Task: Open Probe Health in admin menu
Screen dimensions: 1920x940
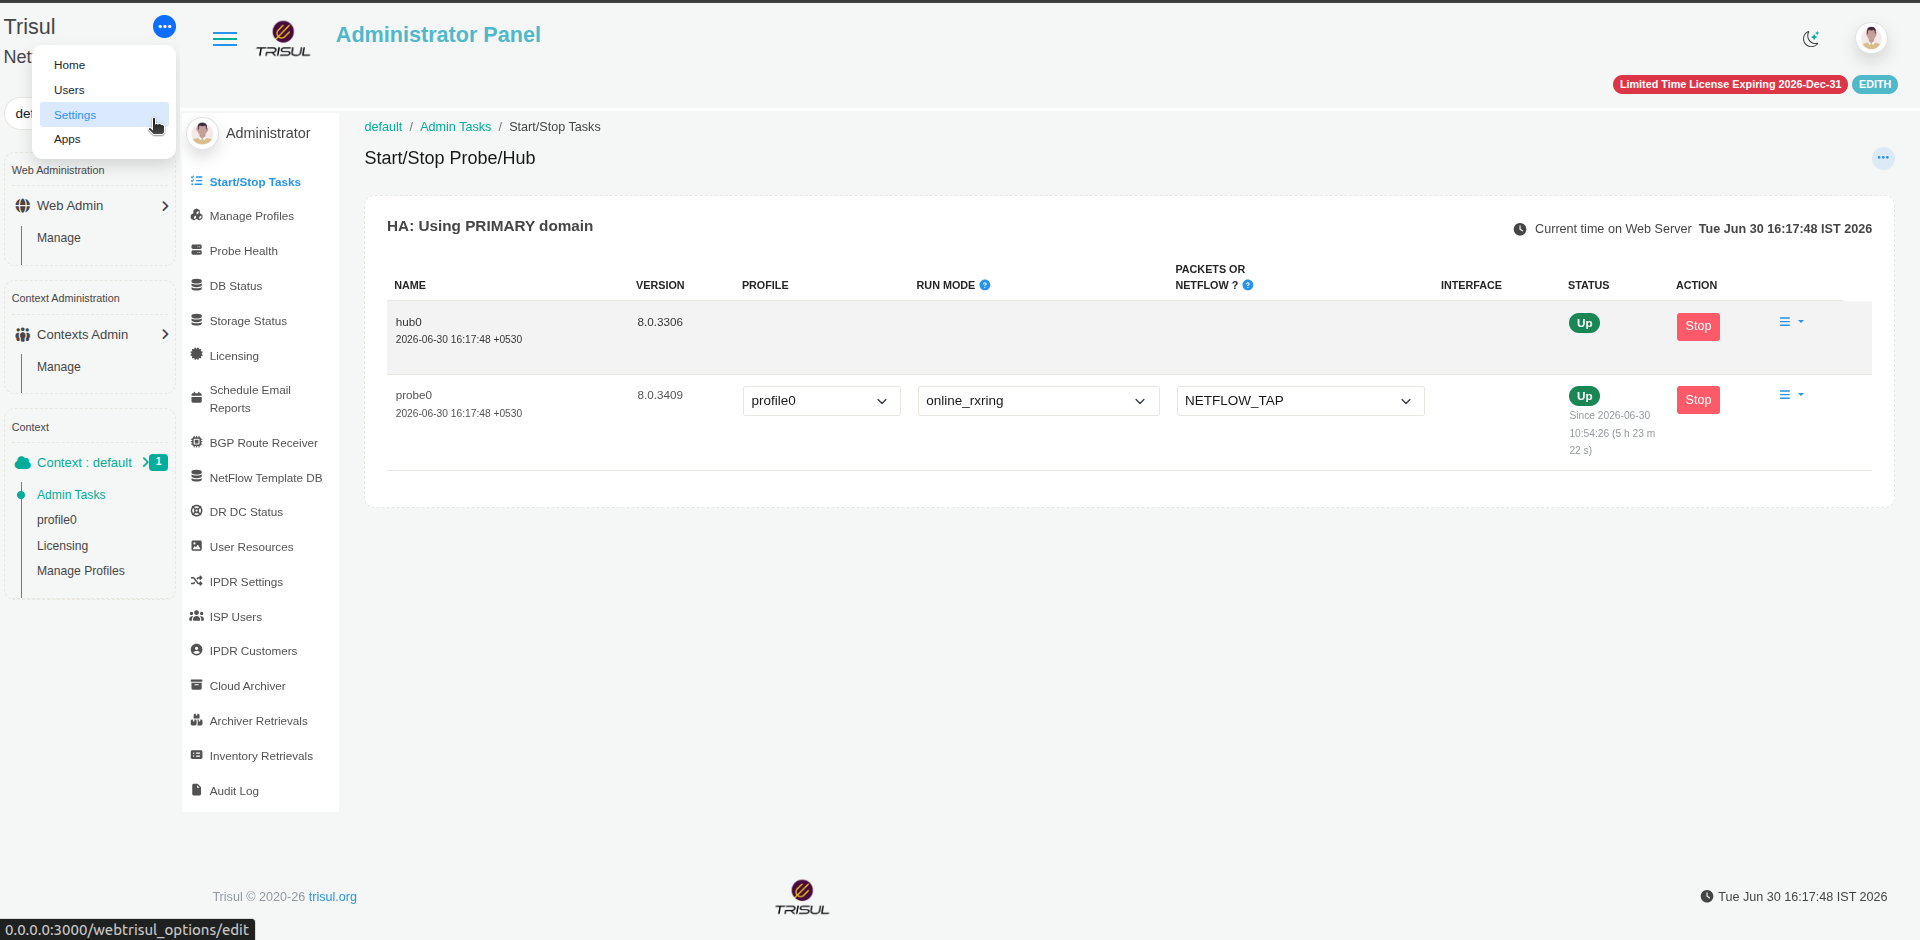Action: tap(243, 251)
